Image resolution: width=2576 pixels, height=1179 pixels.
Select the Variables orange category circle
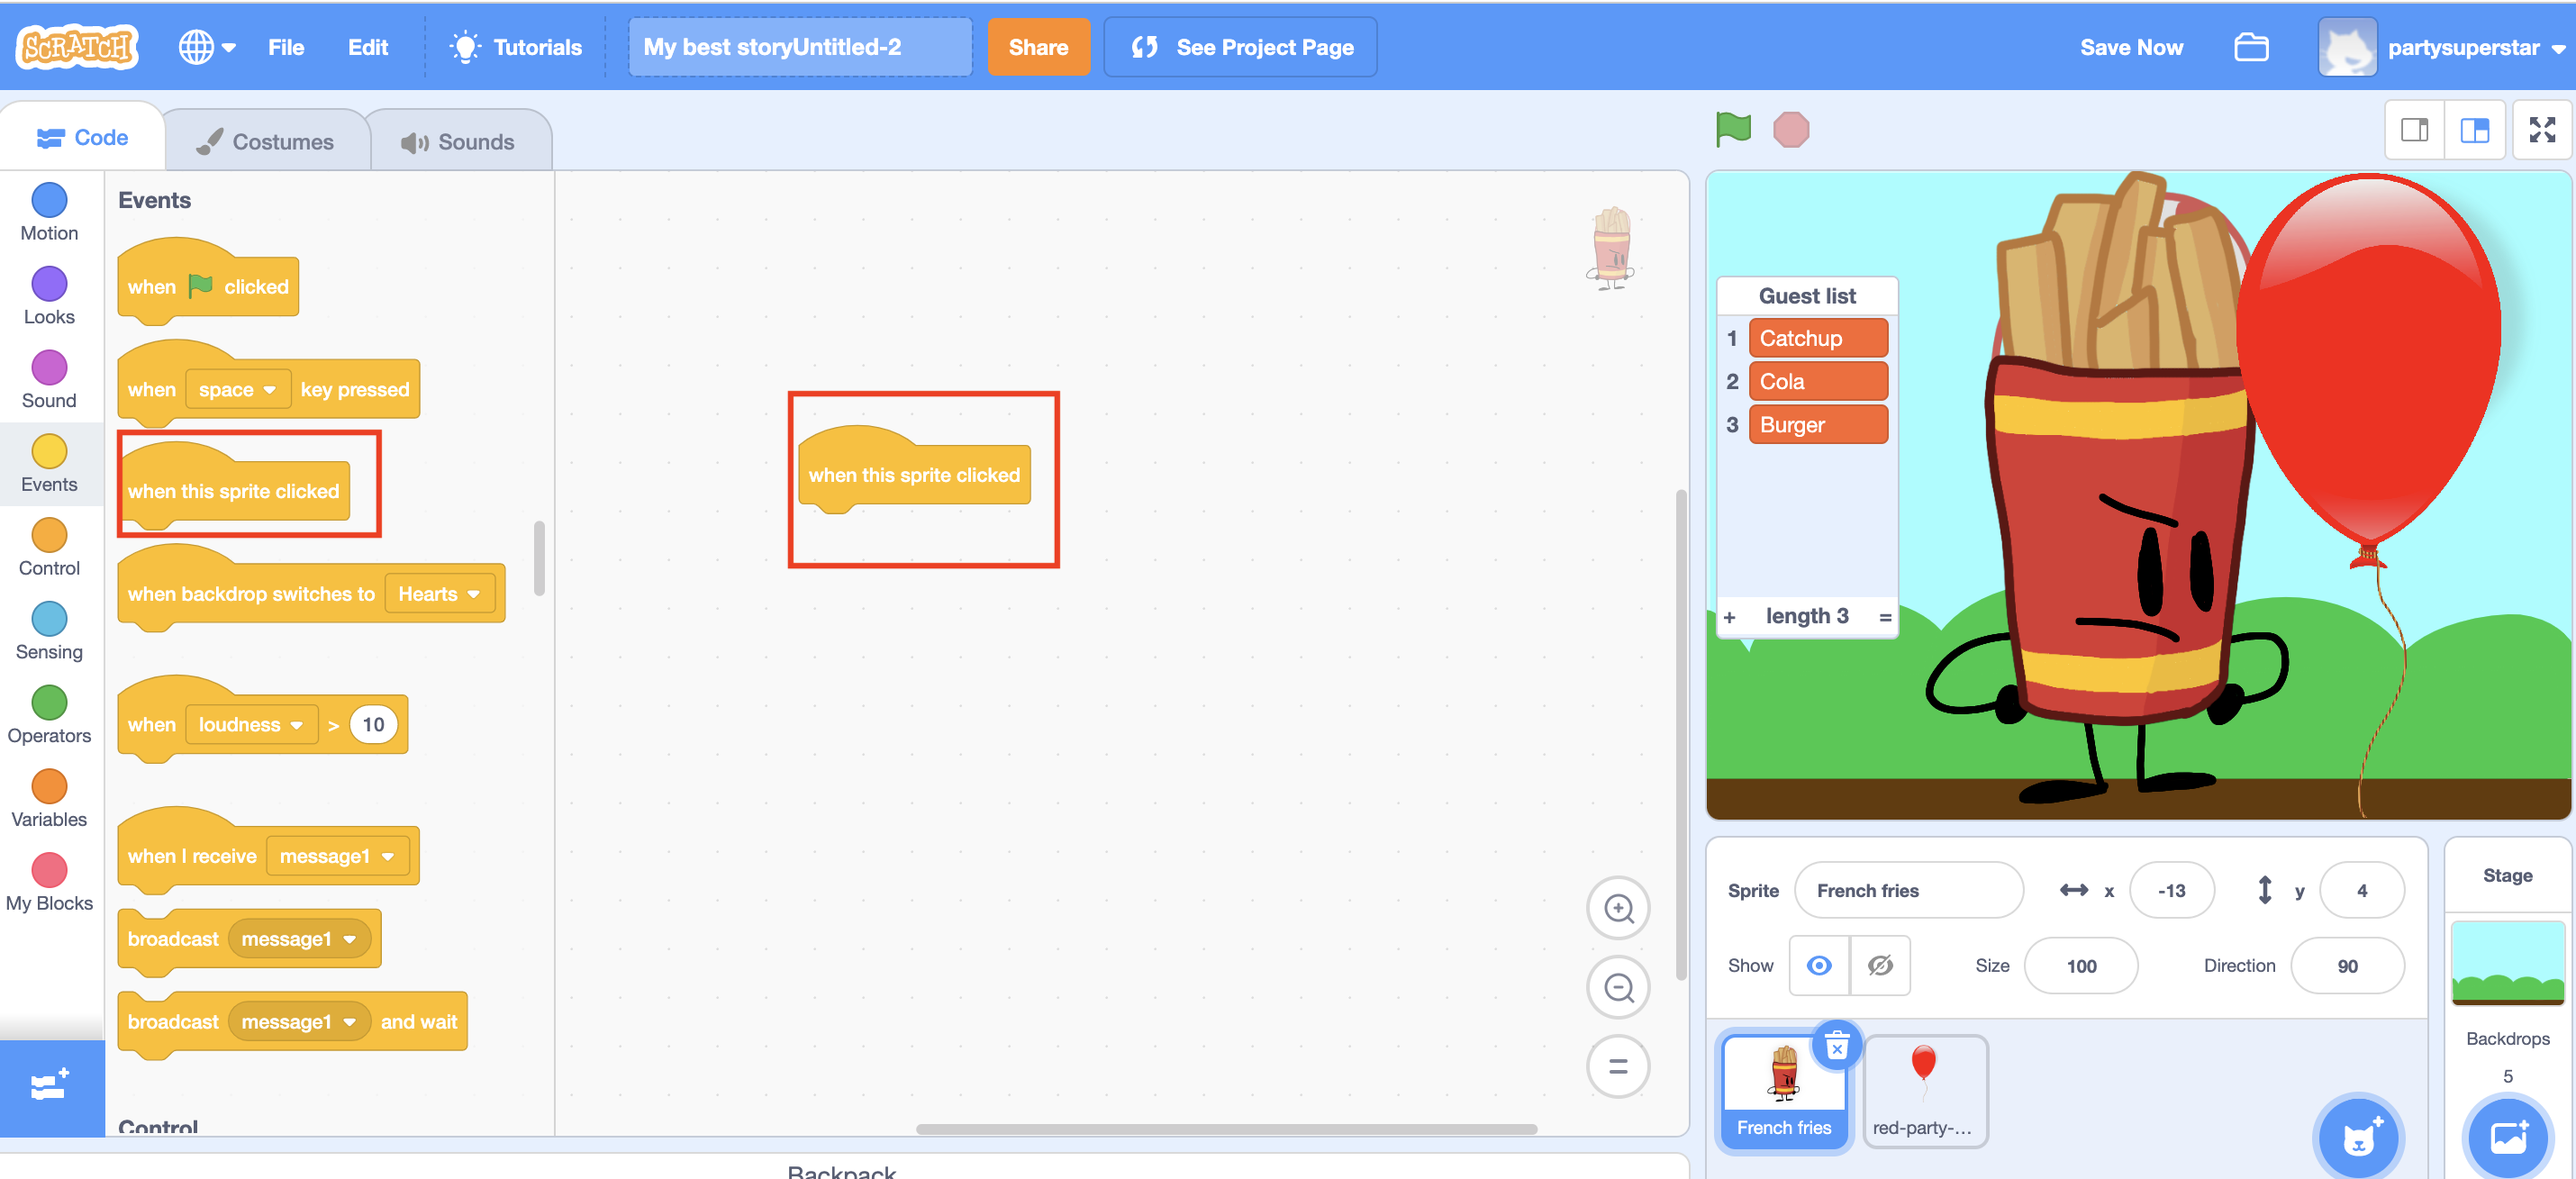[49, 786]
